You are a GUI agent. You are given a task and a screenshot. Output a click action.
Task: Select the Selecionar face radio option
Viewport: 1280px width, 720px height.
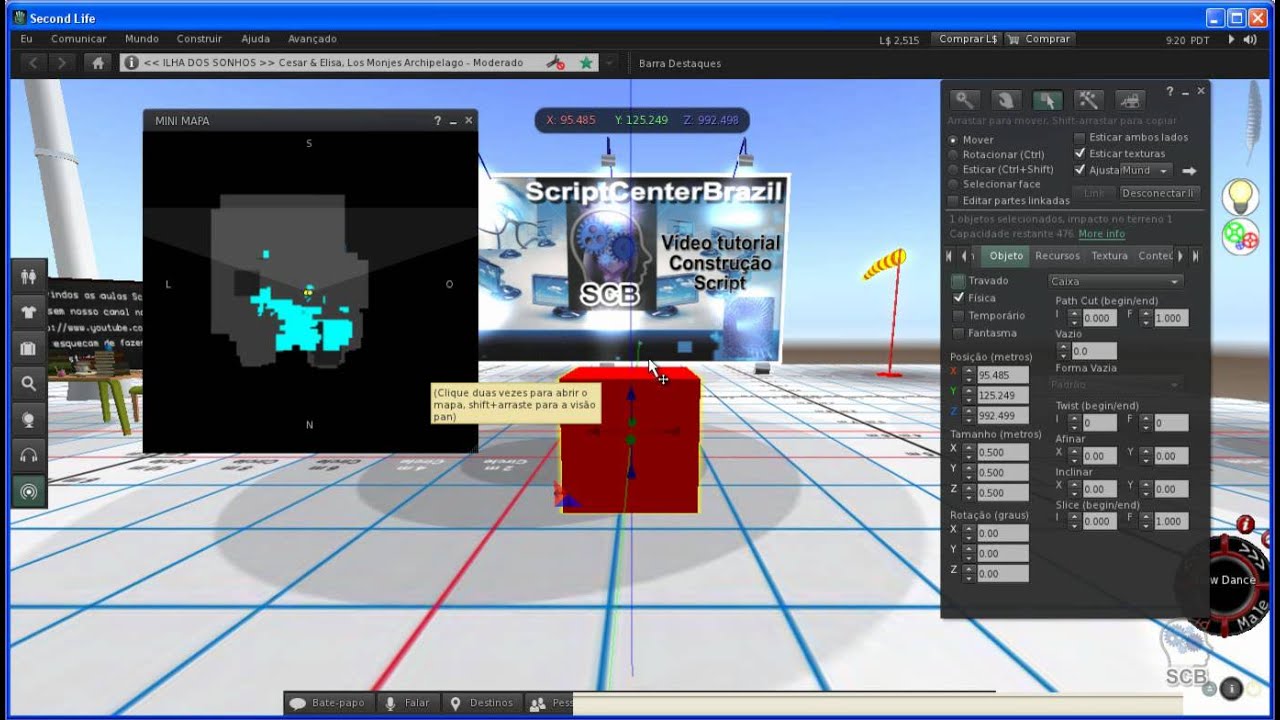953,185
